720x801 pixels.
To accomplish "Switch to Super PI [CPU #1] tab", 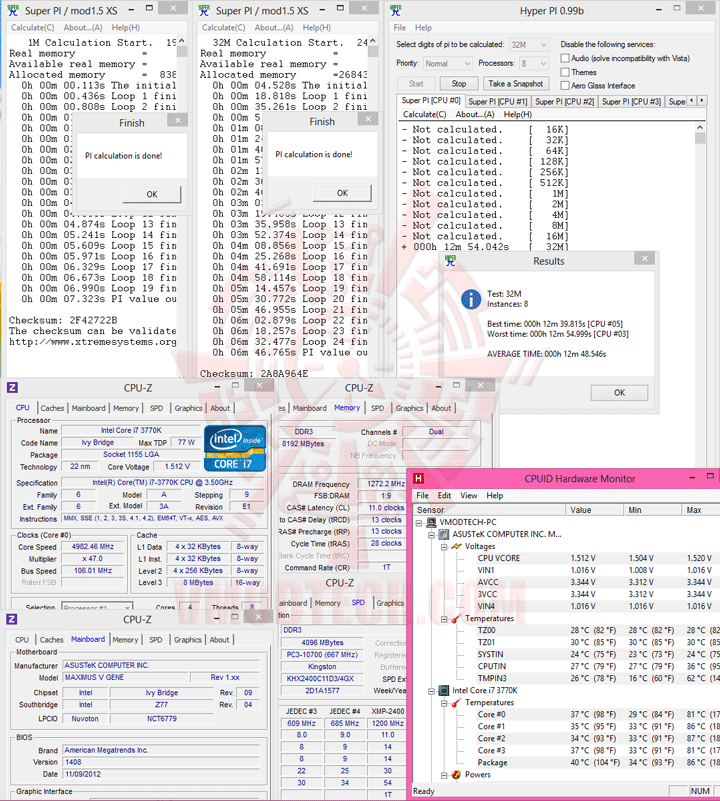I will (x=498, y=102).
